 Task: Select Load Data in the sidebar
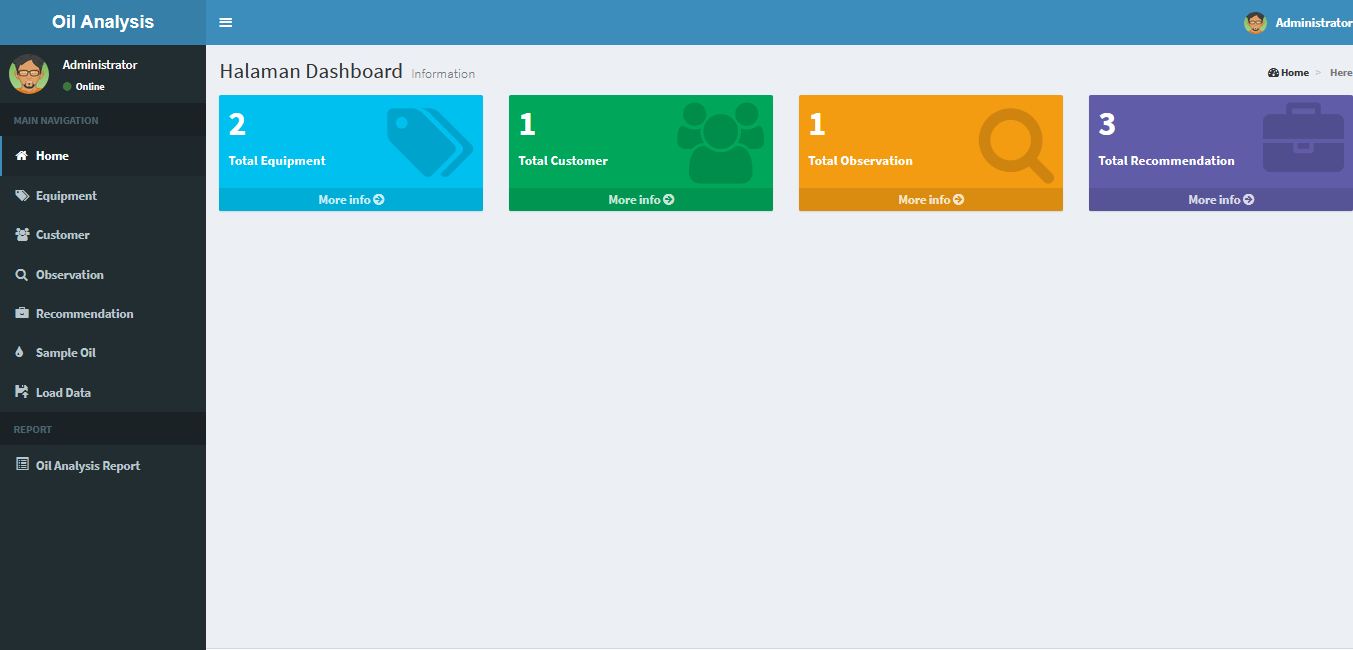pos(63,393)
